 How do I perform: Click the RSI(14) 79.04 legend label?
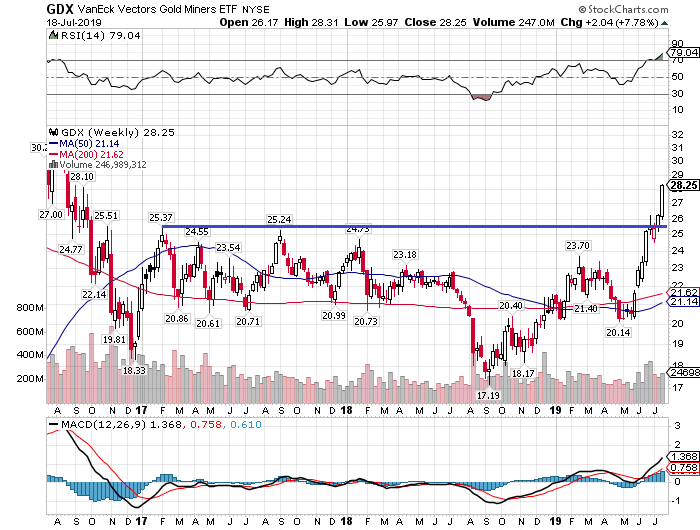100,35
